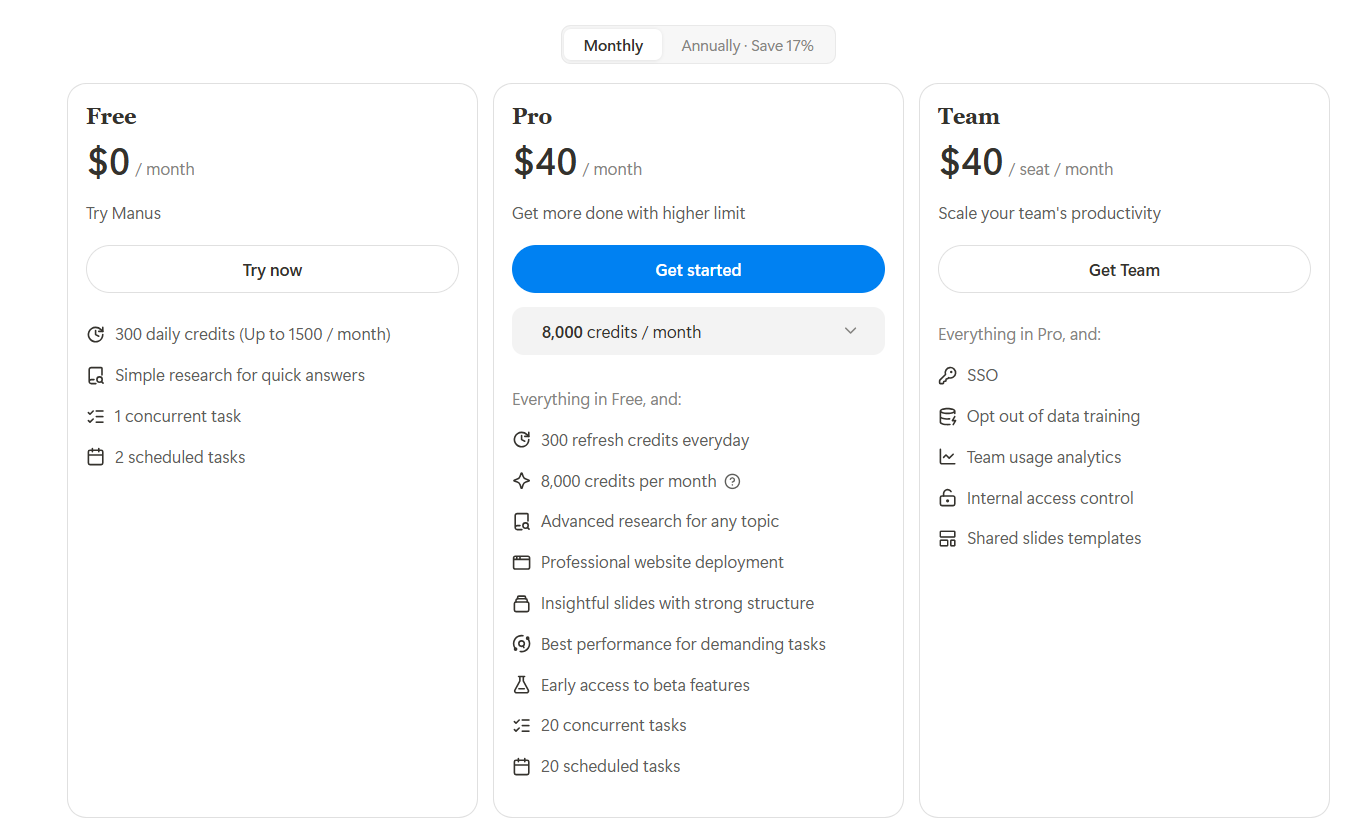
Task: Click the analytics chart icon for 'Team usage analytics'
Action: click(947, 456)
